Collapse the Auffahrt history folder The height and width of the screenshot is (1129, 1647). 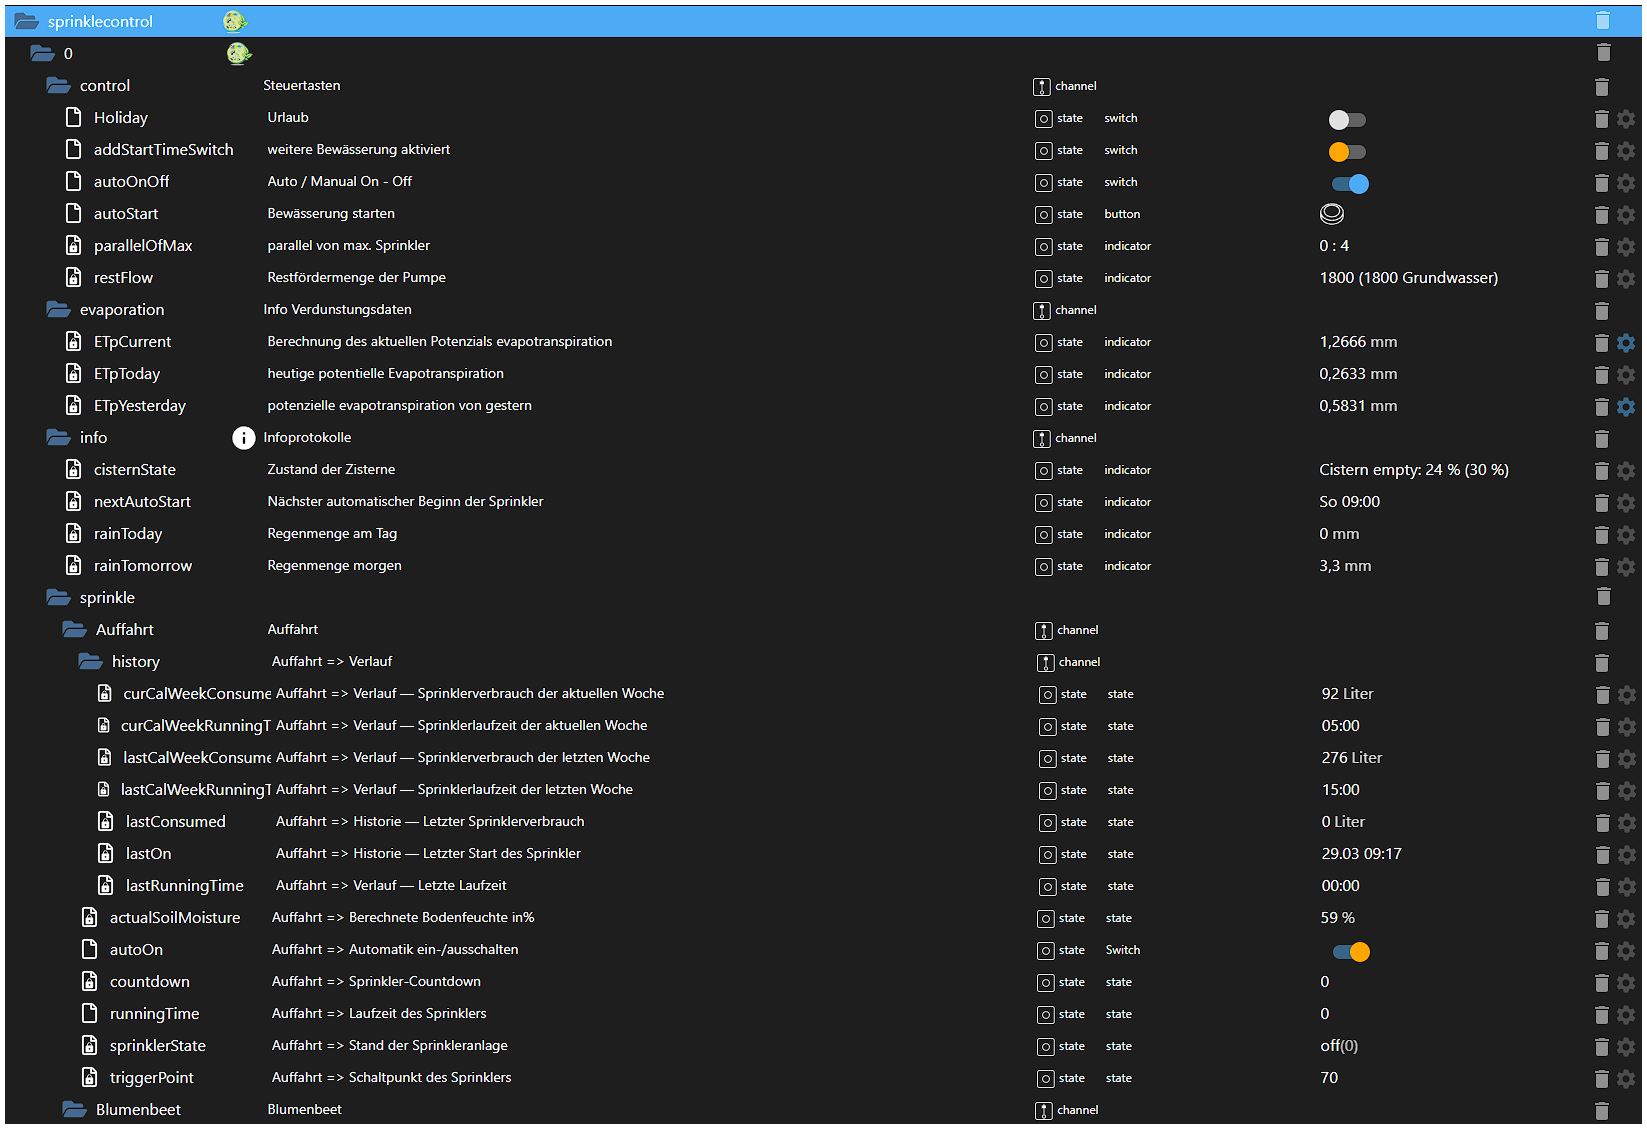tap(90, 662)
